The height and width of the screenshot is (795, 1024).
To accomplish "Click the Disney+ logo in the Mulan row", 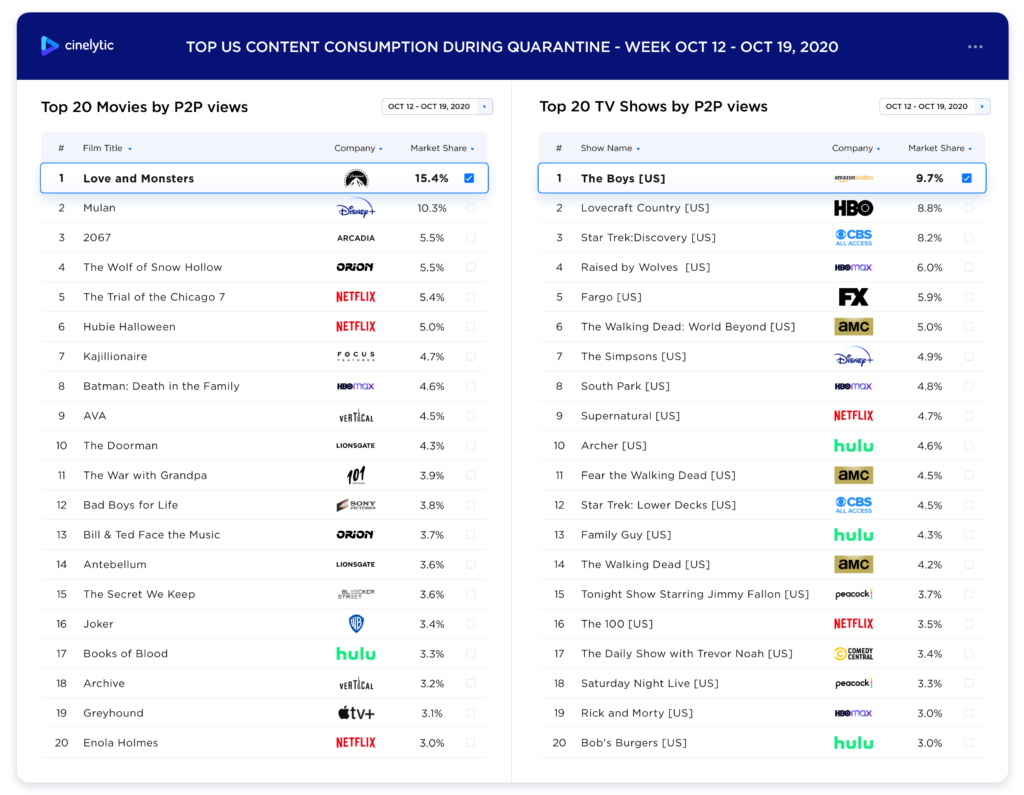I will (356, 208).
